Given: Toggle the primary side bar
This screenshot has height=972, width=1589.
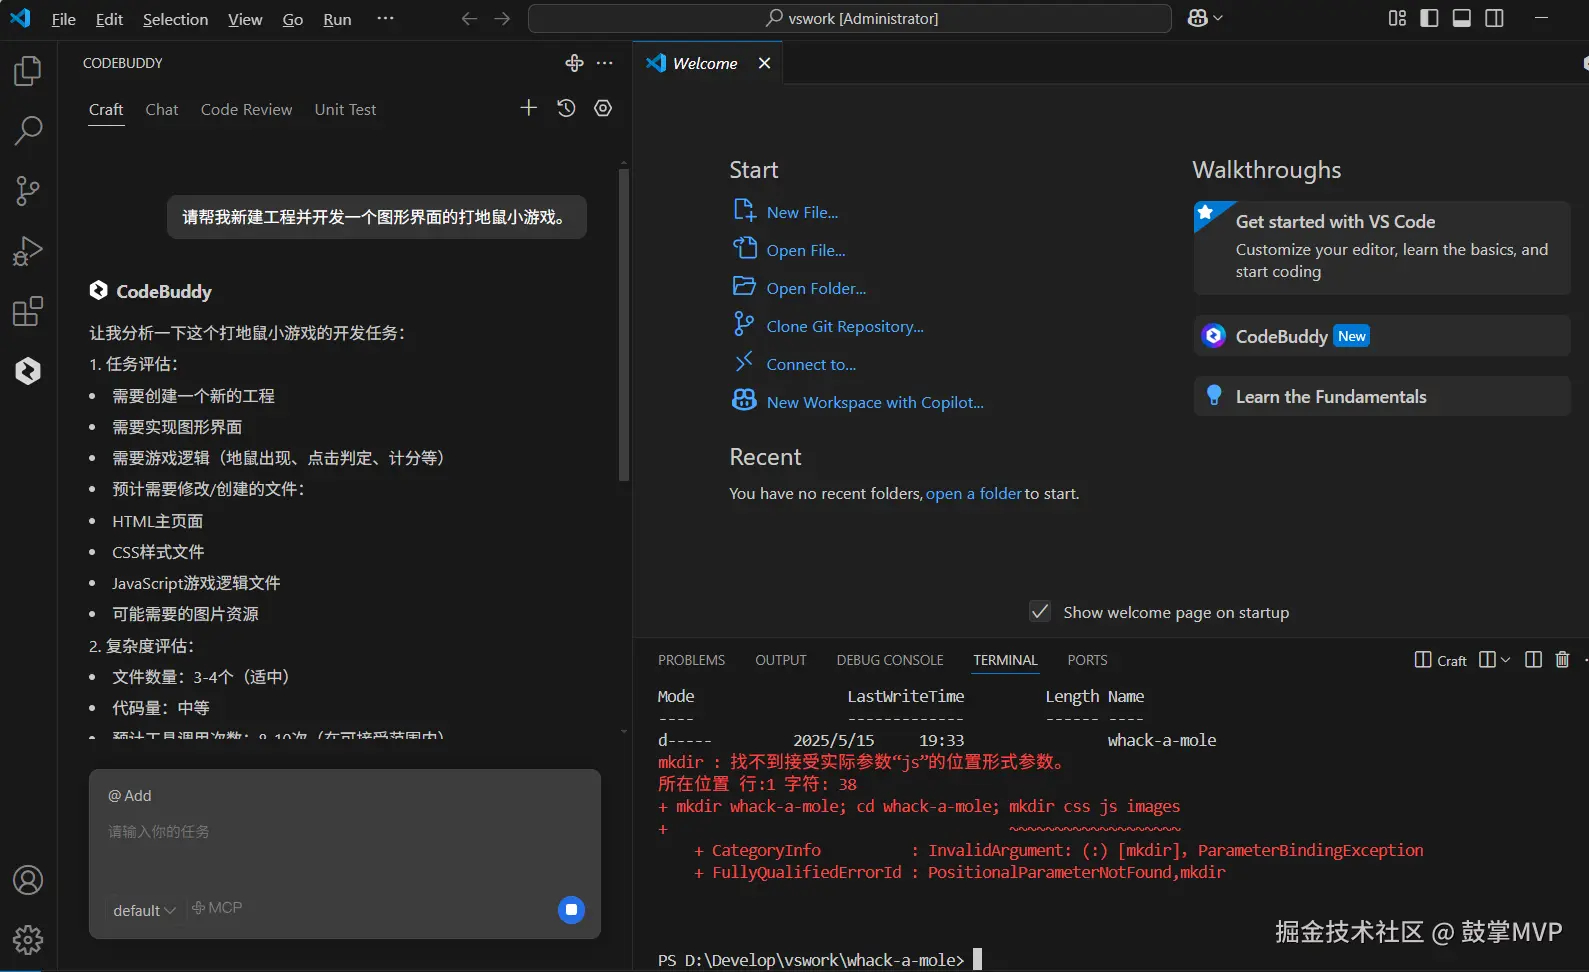Looking at the screenshot, I should pos(1430,18).
